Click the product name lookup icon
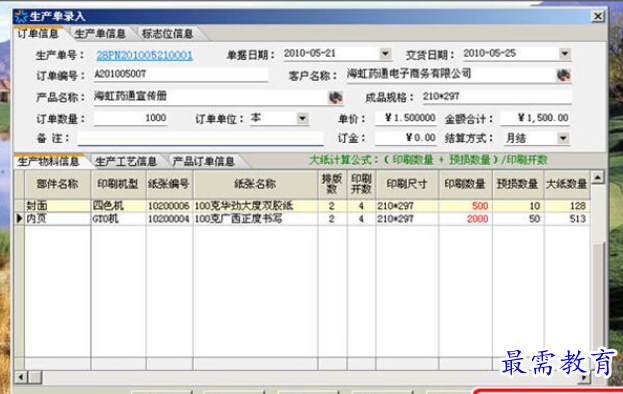The image size is (623, 394). pos(336,97)
